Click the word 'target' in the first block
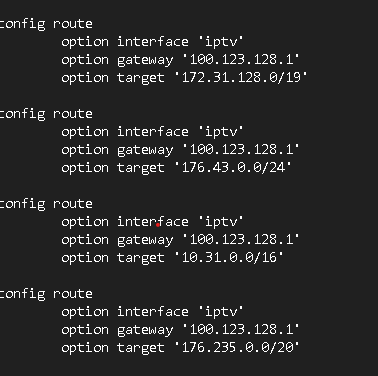The image size is (378, 376). point(141,78)
